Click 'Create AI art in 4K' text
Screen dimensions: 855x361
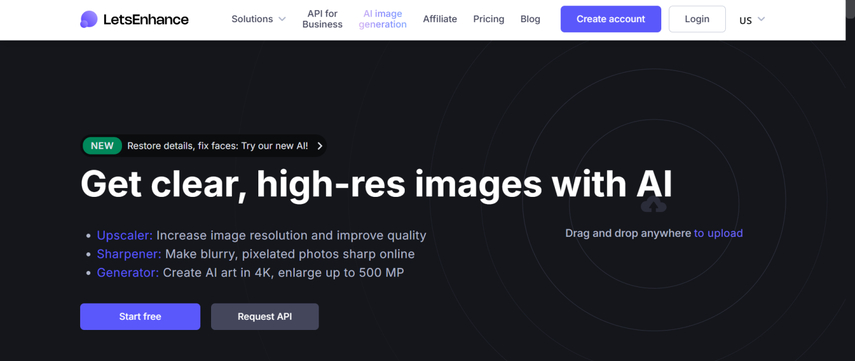click(216, 273)
